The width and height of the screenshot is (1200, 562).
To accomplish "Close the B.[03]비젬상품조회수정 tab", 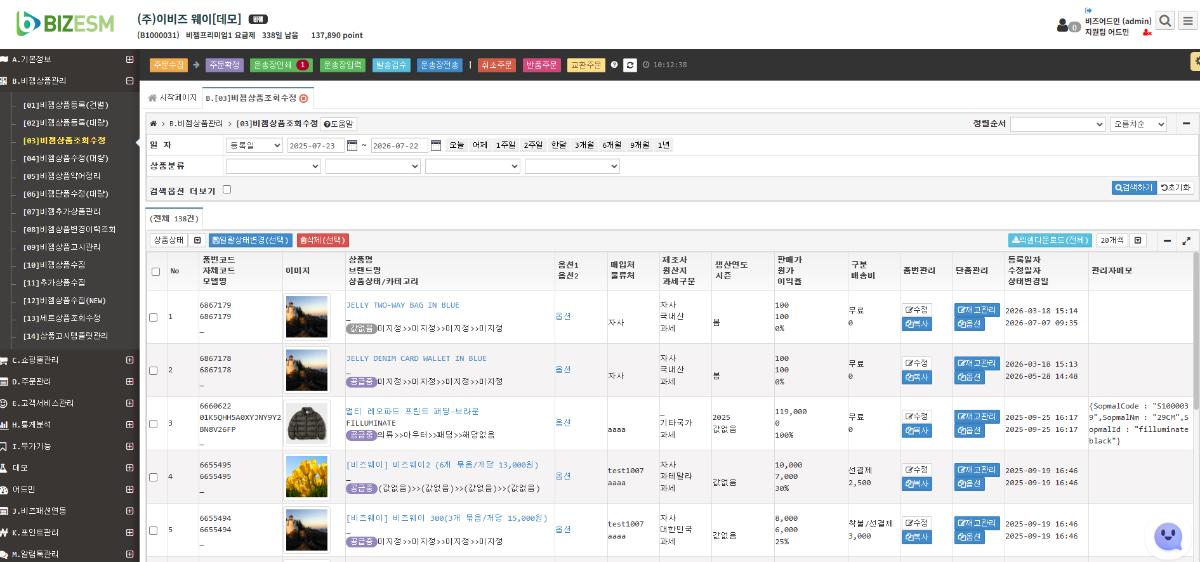I will point(304,98).
